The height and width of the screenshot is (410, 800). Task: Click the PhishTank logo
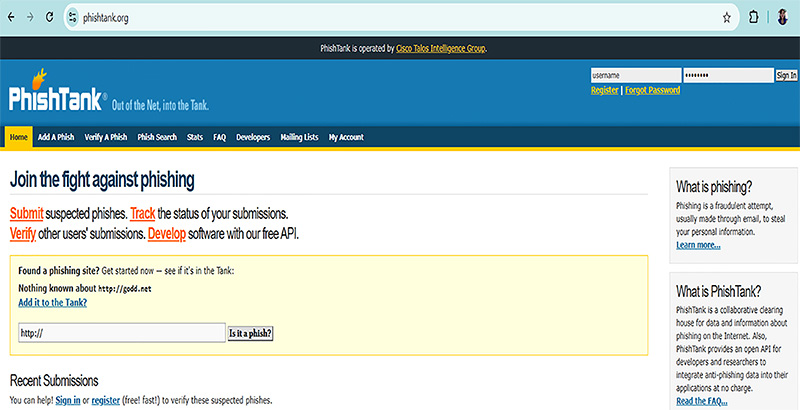coord(58,91)
